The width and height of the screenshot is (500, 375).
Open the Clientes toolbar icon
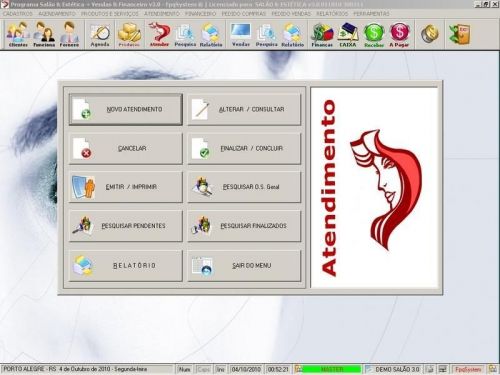point(18,34)
